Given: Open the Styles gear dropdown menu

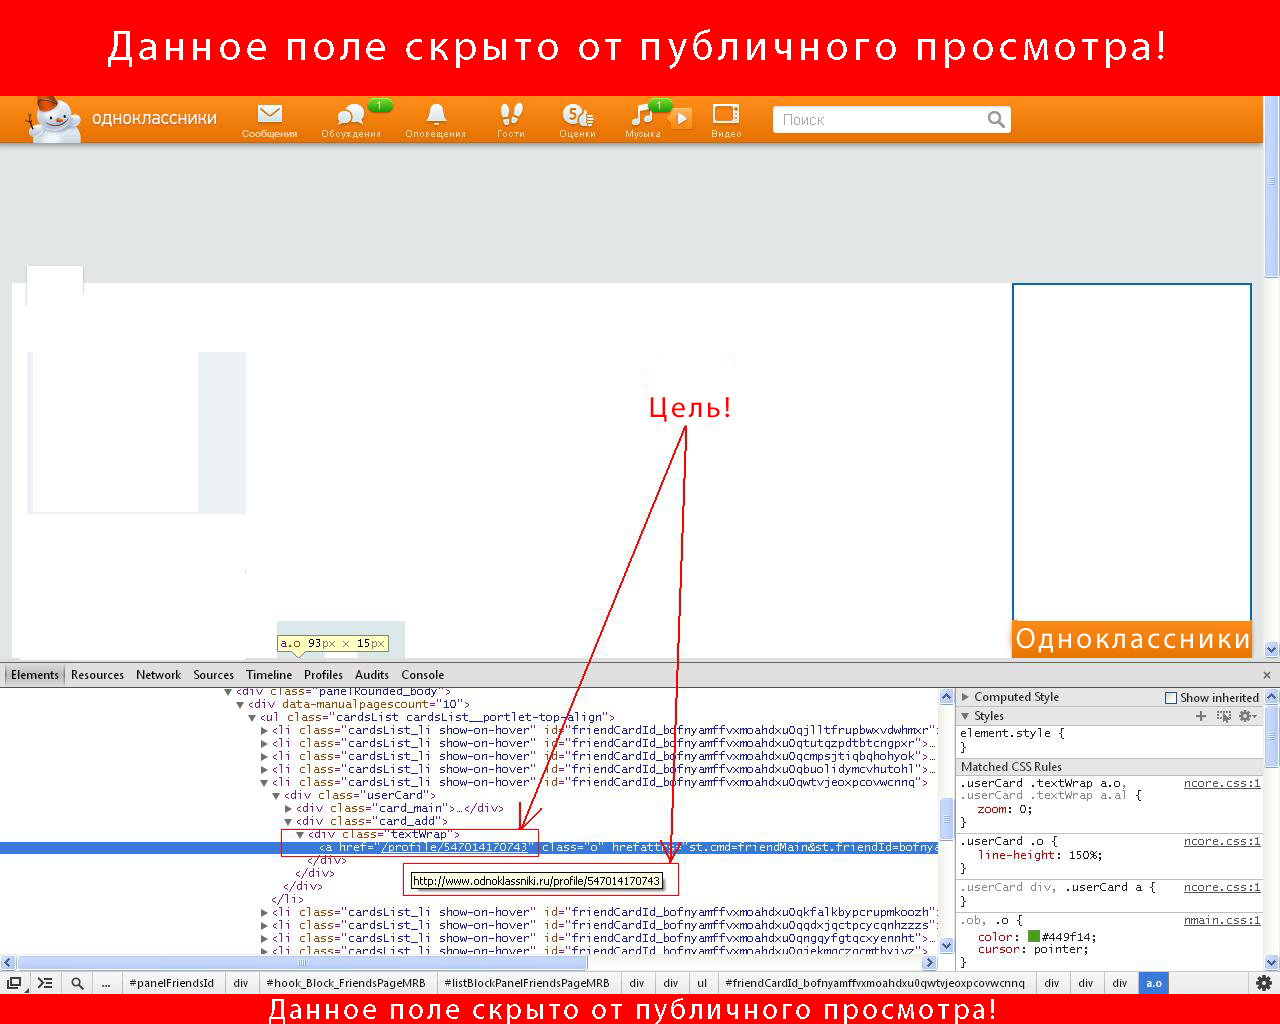Looking at the screenshot, I should tap(1247, 716).
